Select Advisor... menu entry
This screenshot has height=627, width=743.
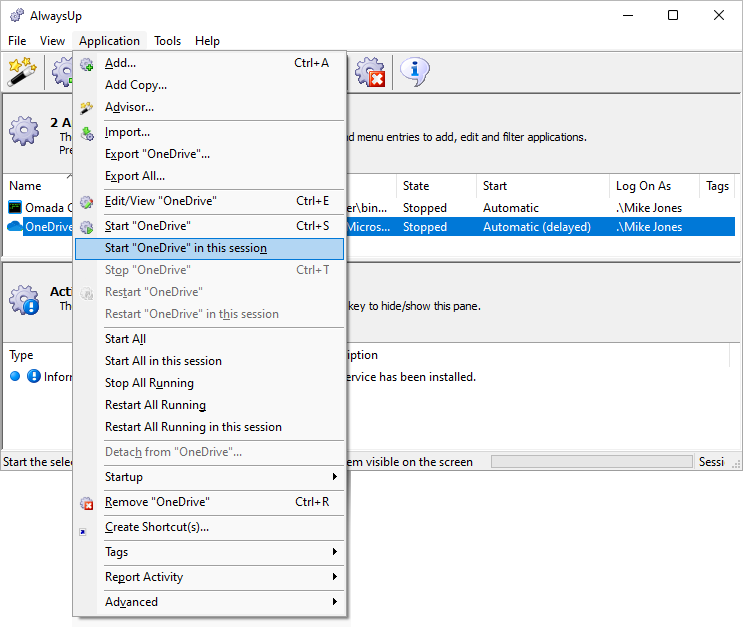[209, 107]
